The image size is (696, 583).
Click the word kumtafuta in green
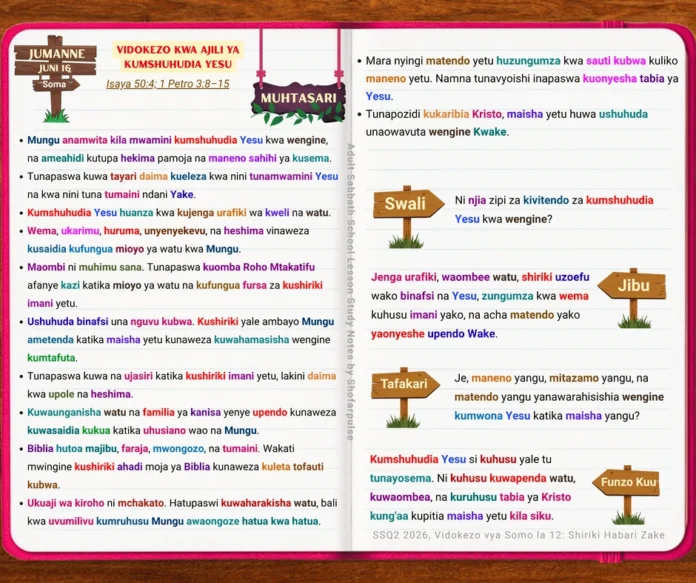pyautogui.click(x=51, y=357)
